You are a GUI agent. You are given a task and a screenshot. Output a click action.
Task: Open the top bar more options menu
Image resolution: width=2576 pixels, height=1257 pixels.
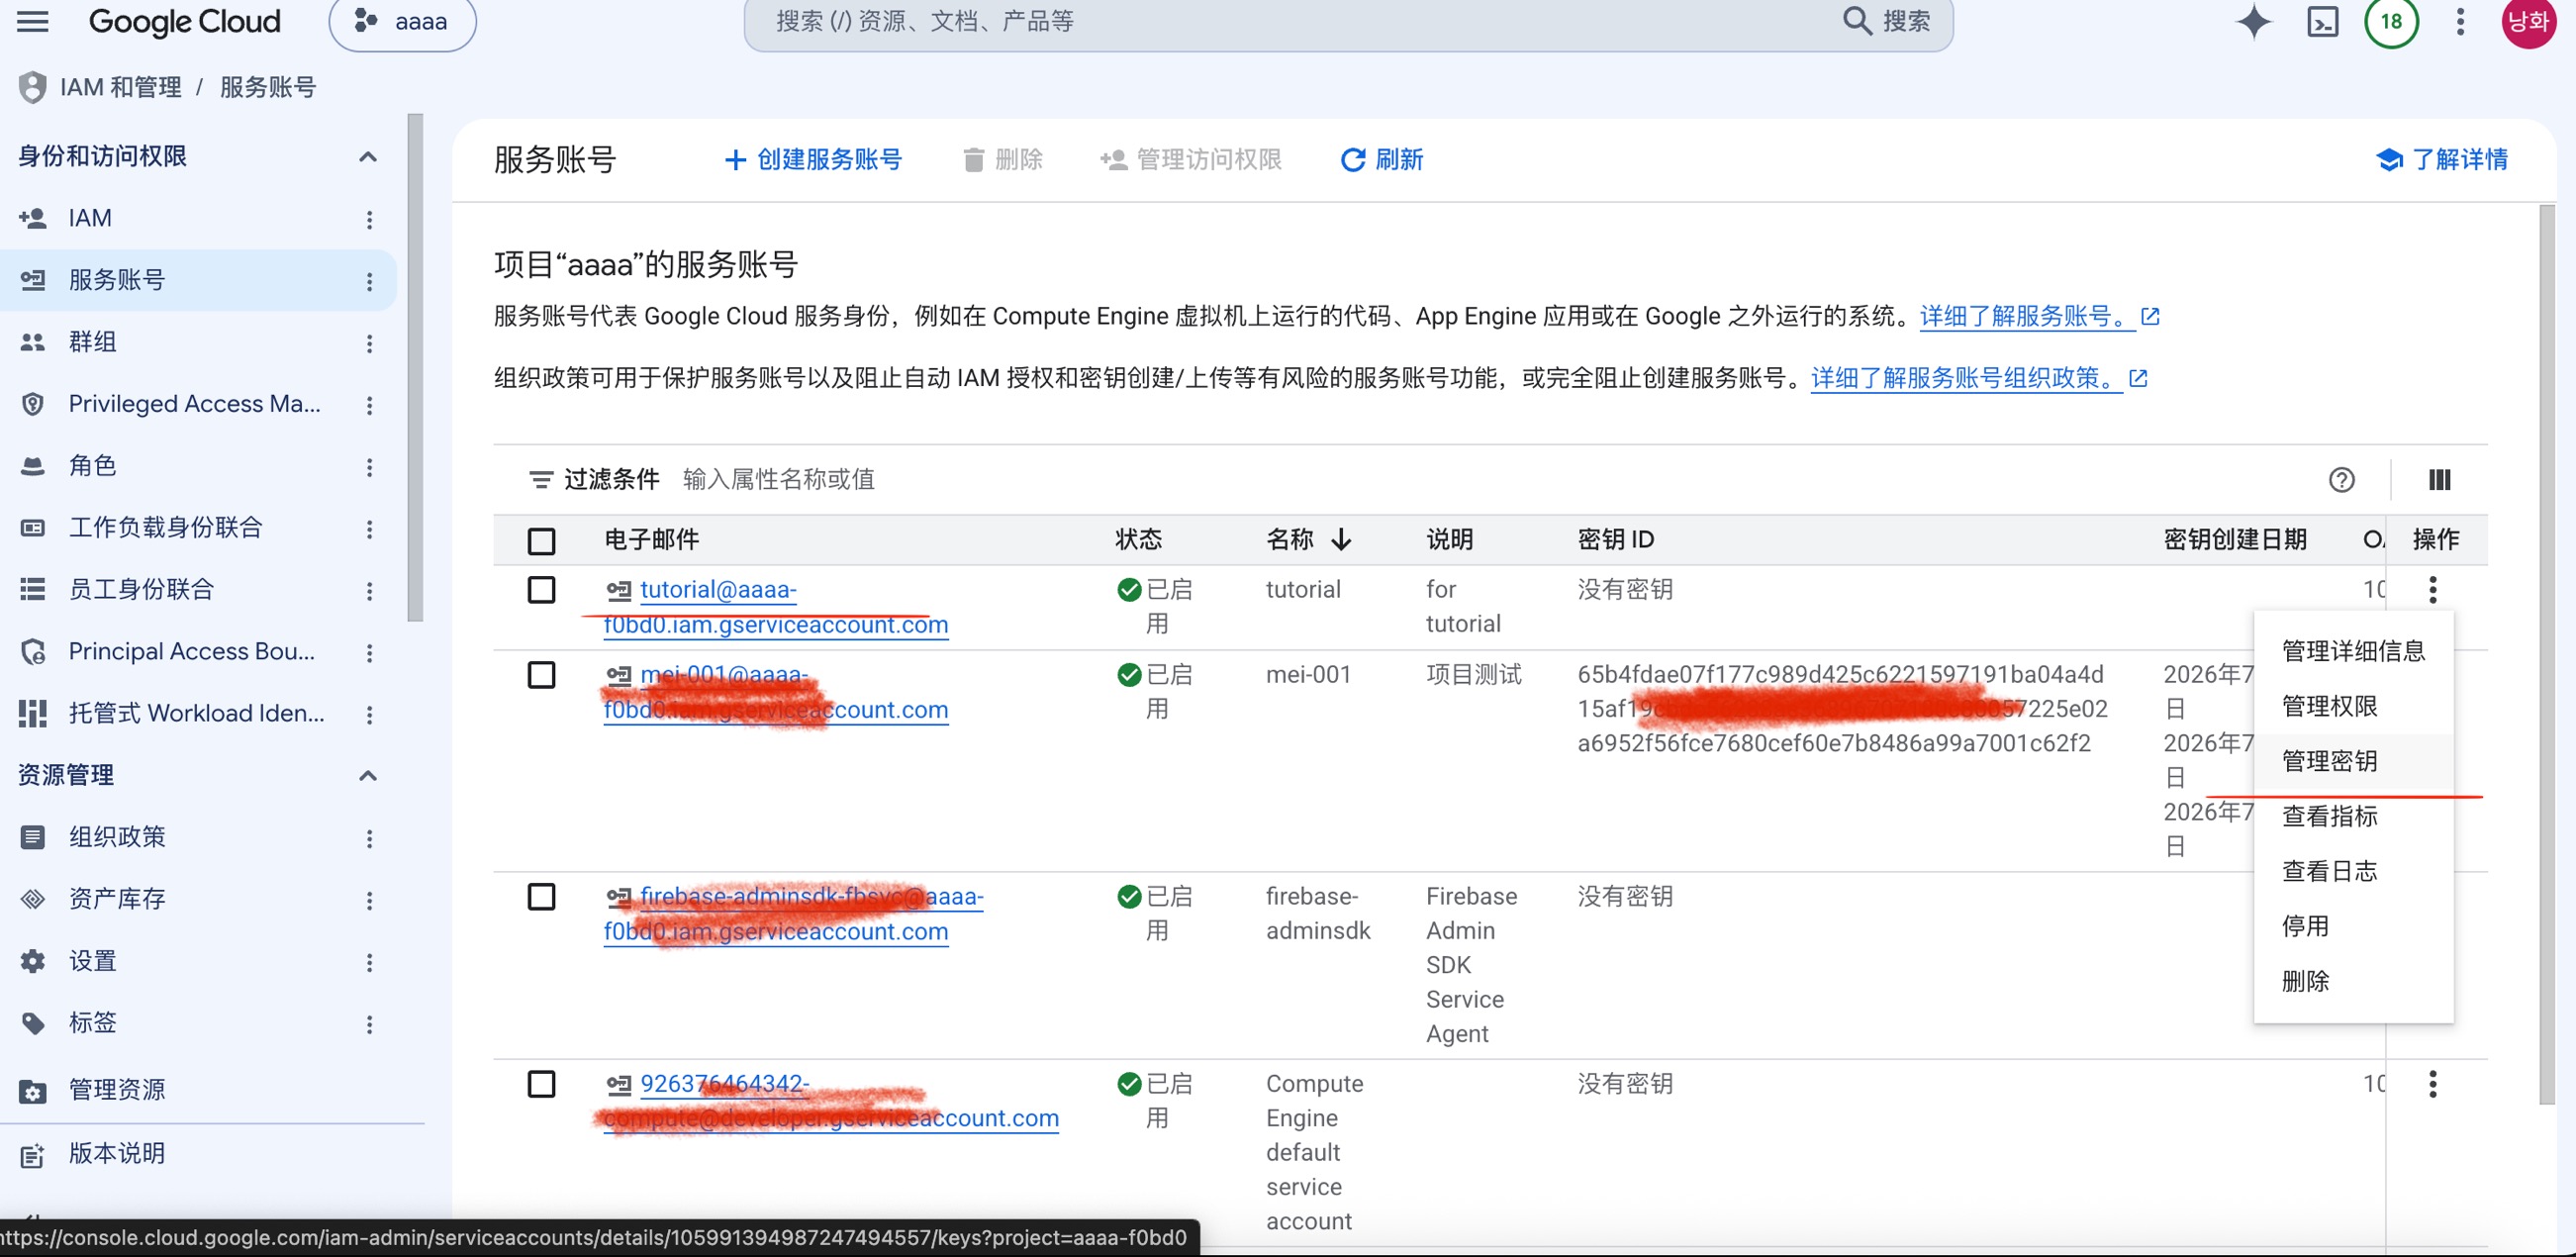point(2460,21)
